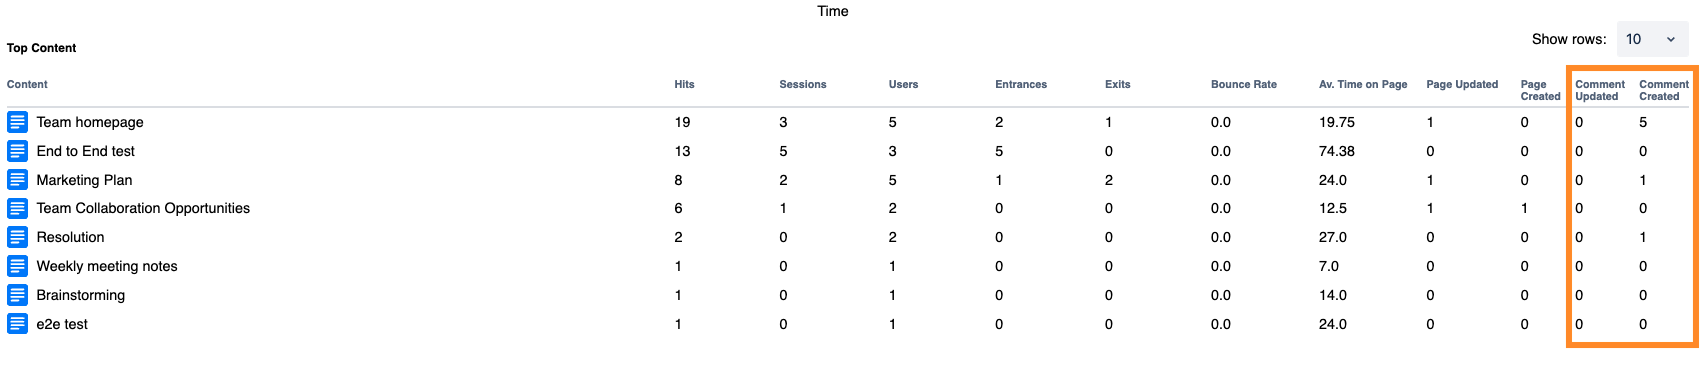
Task: Sort by the Bounce Rate column header
Action: 1244,84
